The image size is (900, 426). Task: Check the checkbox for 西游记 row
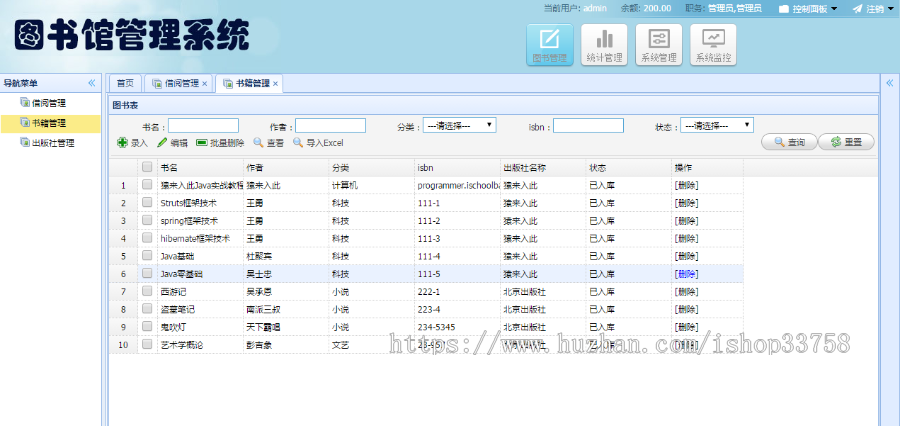(x=147, y=291)
